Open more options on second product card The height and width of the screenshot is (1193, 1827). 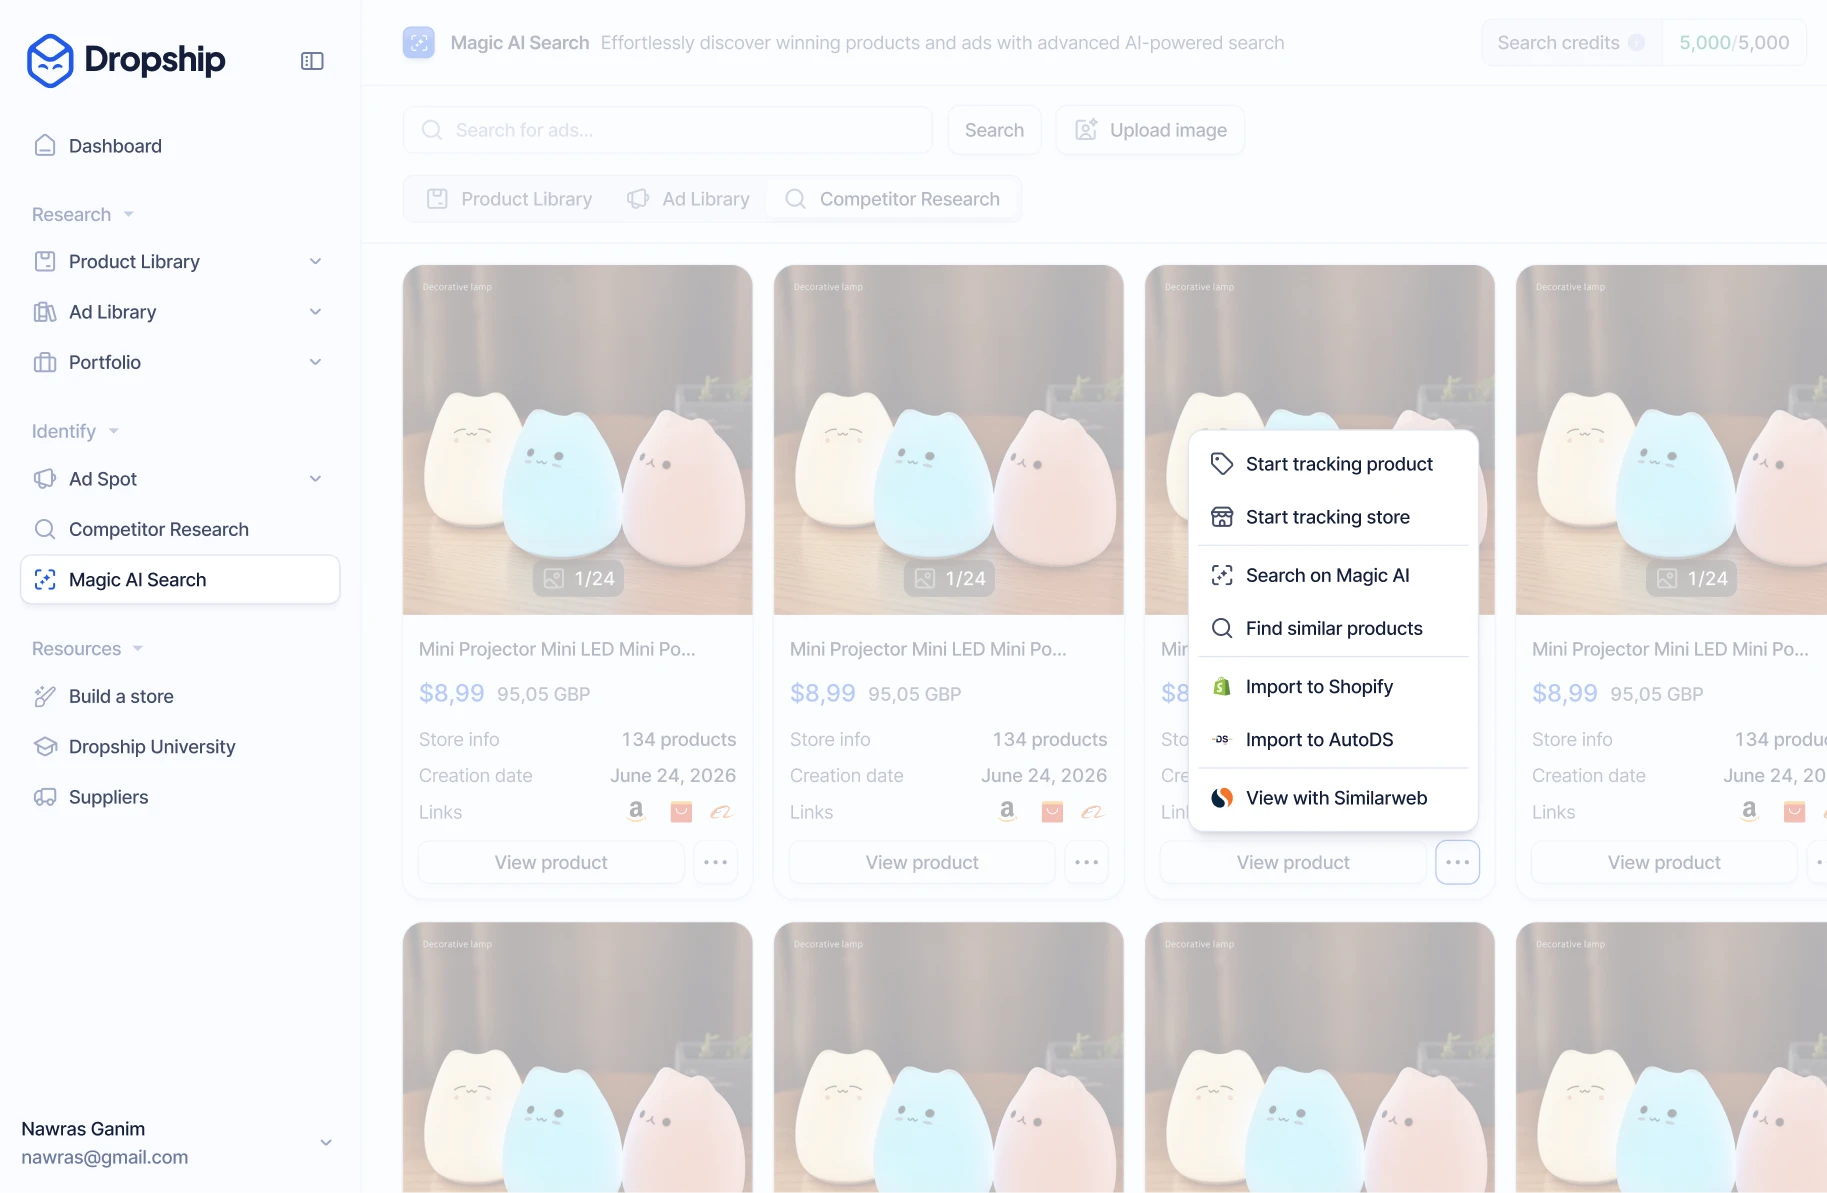[1087, 862]
